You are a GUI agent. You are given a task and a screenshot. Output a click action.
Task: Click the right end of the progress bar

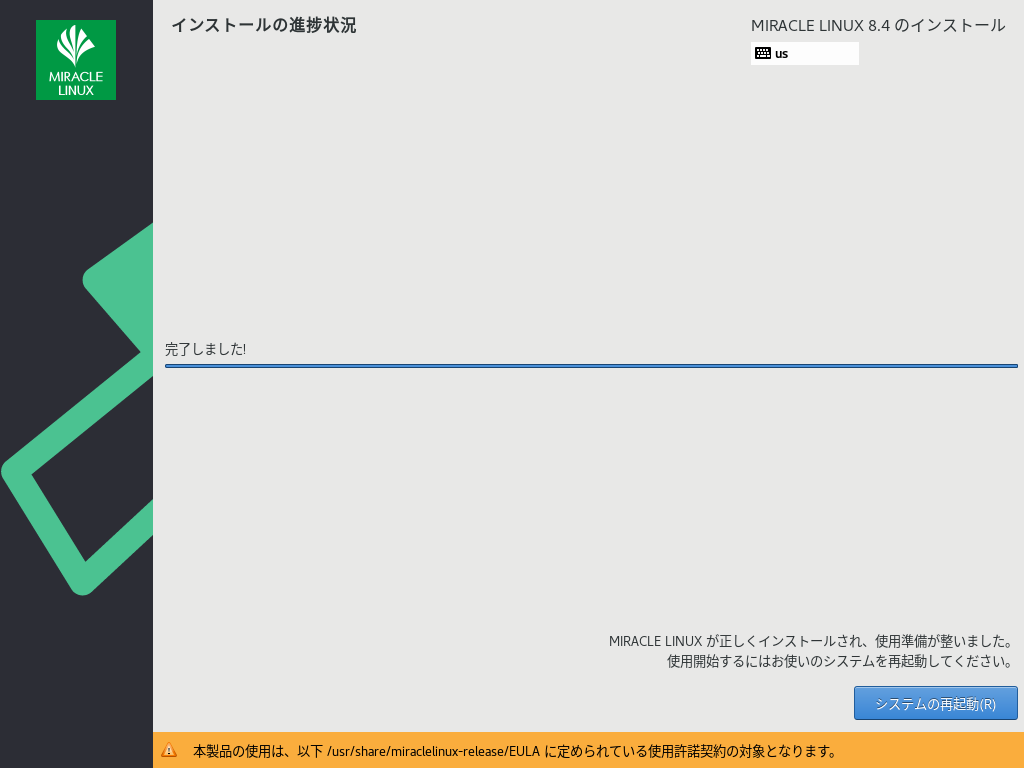[1010, 366]
